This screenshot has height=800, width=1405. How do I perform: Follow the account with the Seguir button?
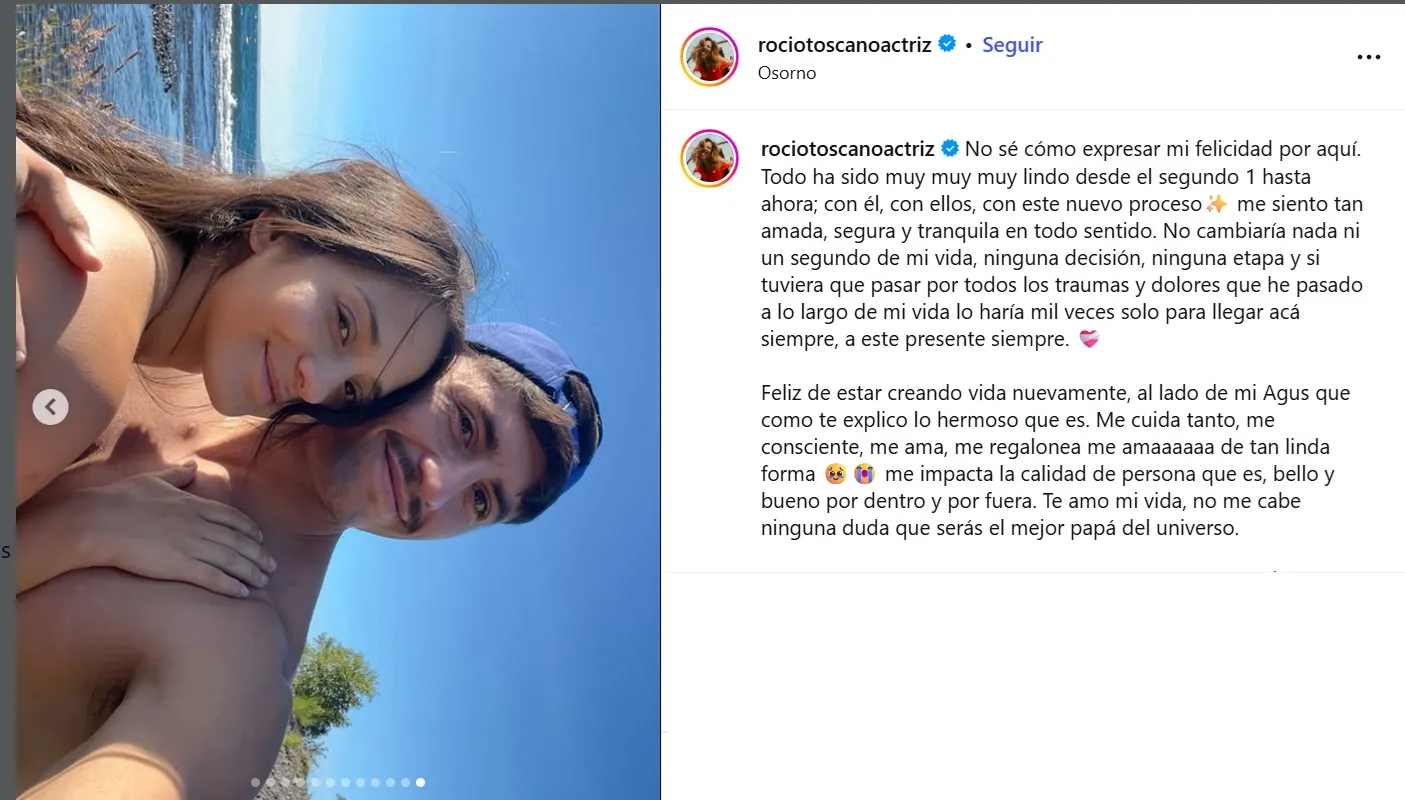[1012, 45]
